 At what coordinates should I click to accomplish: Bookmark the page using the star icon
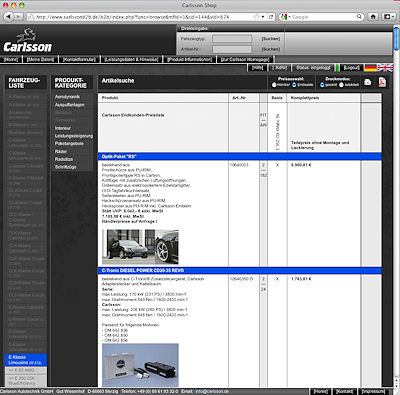point(256,17)
